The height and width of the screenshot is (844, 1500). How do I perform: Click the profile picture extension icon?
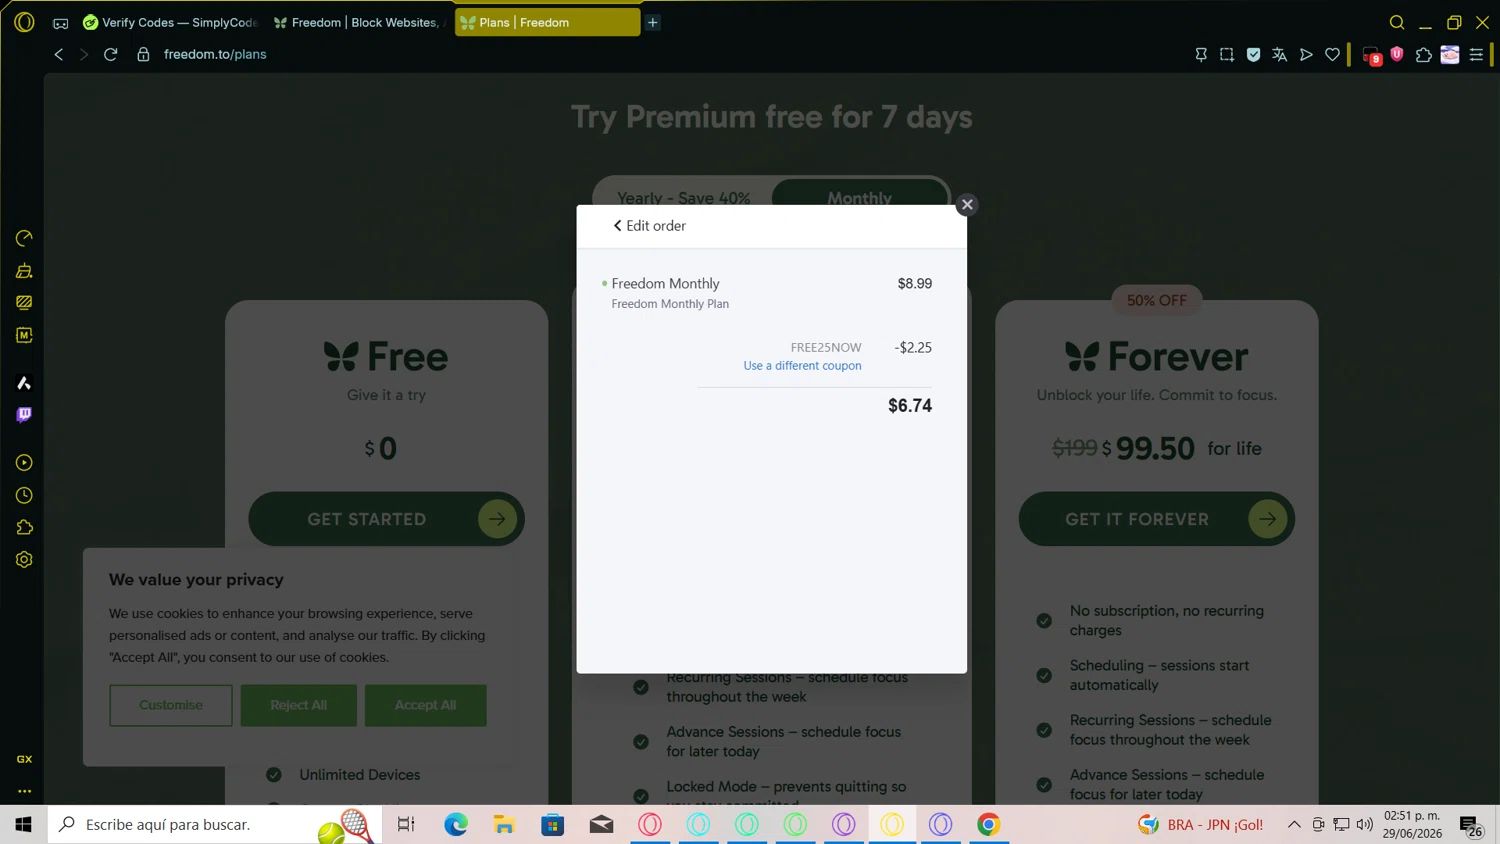1450,55
